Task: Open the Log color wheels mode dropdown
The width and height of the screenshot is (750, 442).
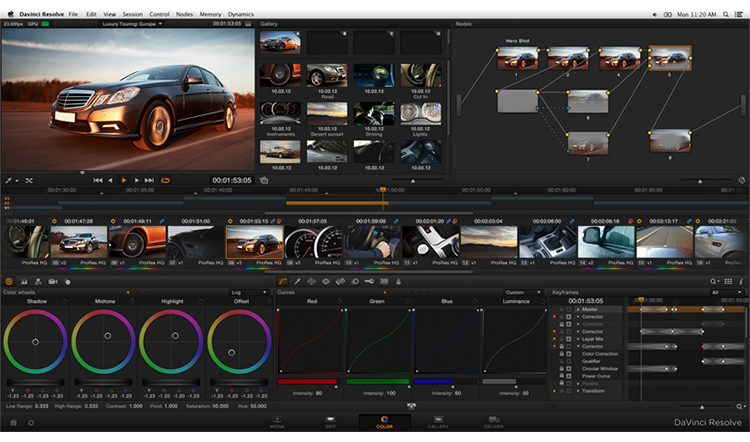Action: click(x=249, y=292)
